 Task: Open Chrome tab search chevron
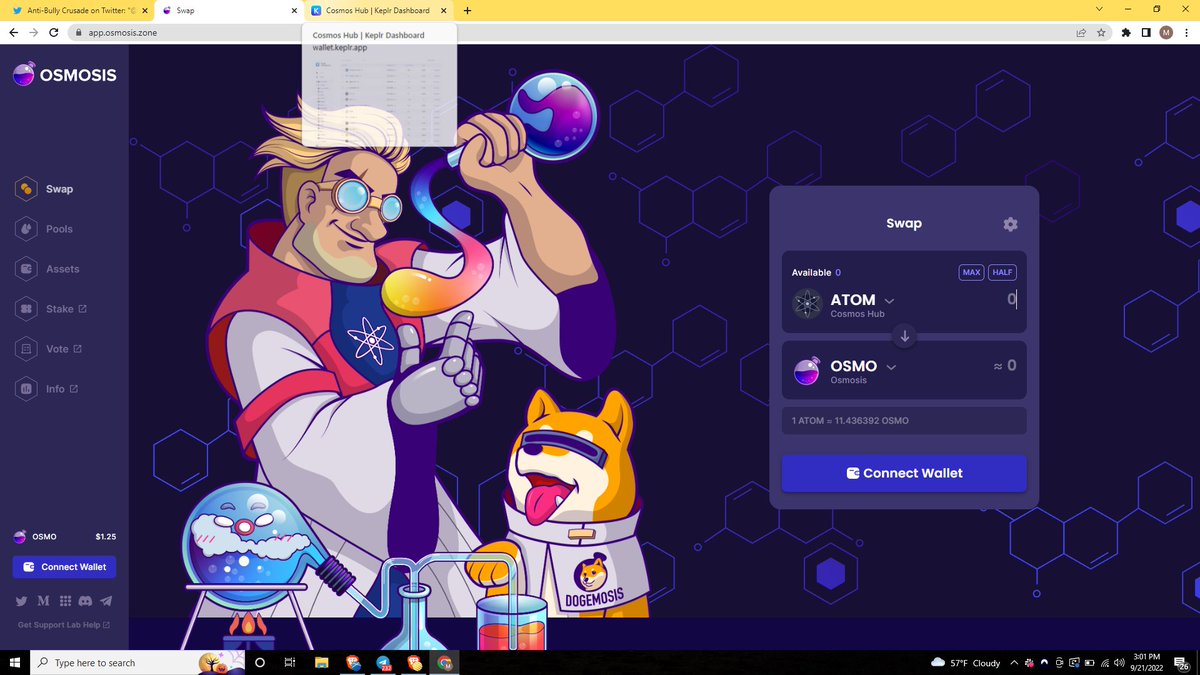(x=1100, y=9)
